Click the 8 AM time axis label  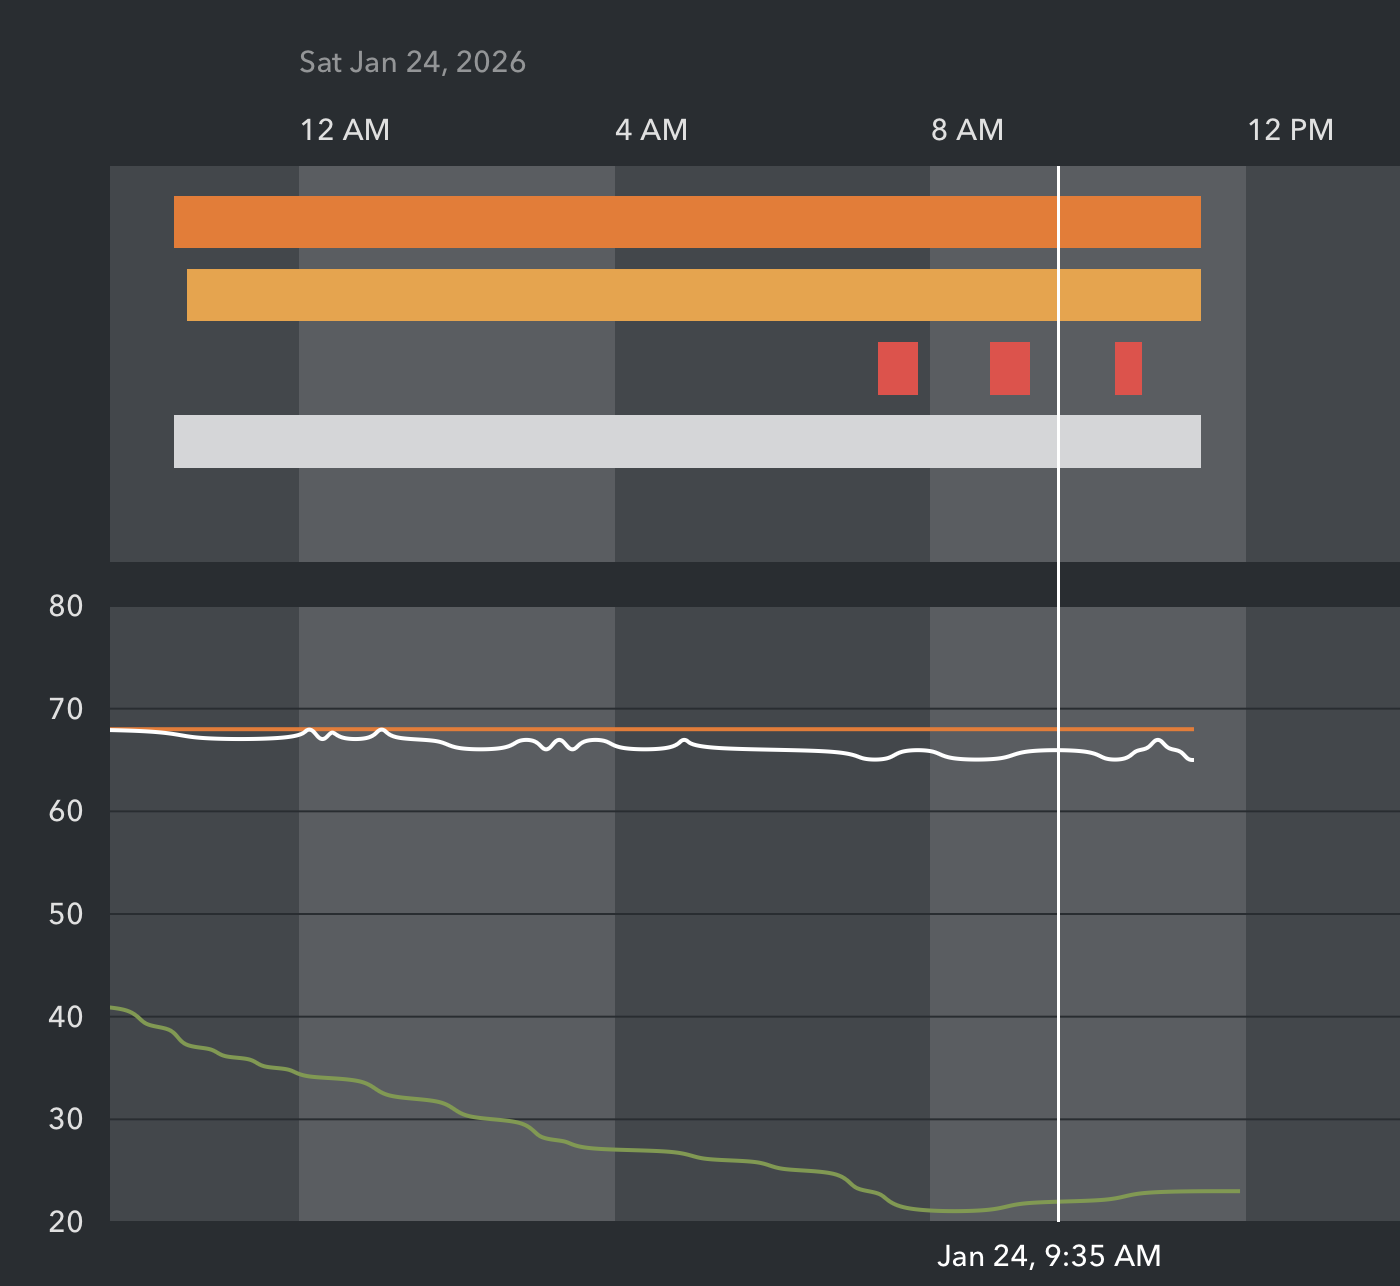[967, 130]
